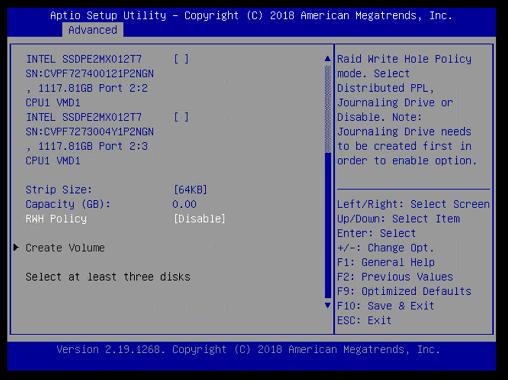The height and width of the screenshot is (380, 508).
Task: Open the Strip Size 64KB option
Action: (190, 190)
